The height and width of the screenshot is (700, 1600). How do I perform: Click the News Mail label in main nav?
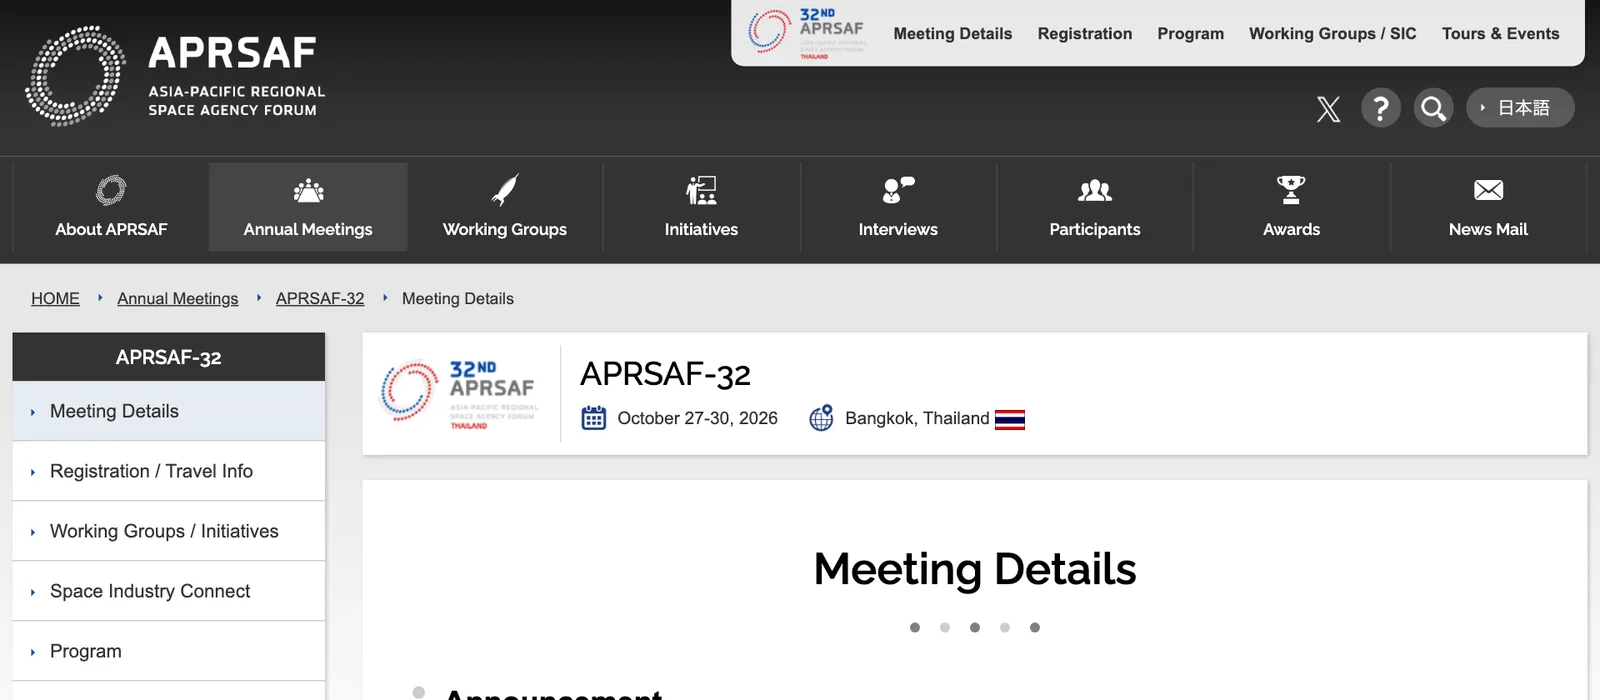(x=1488, y=229)
